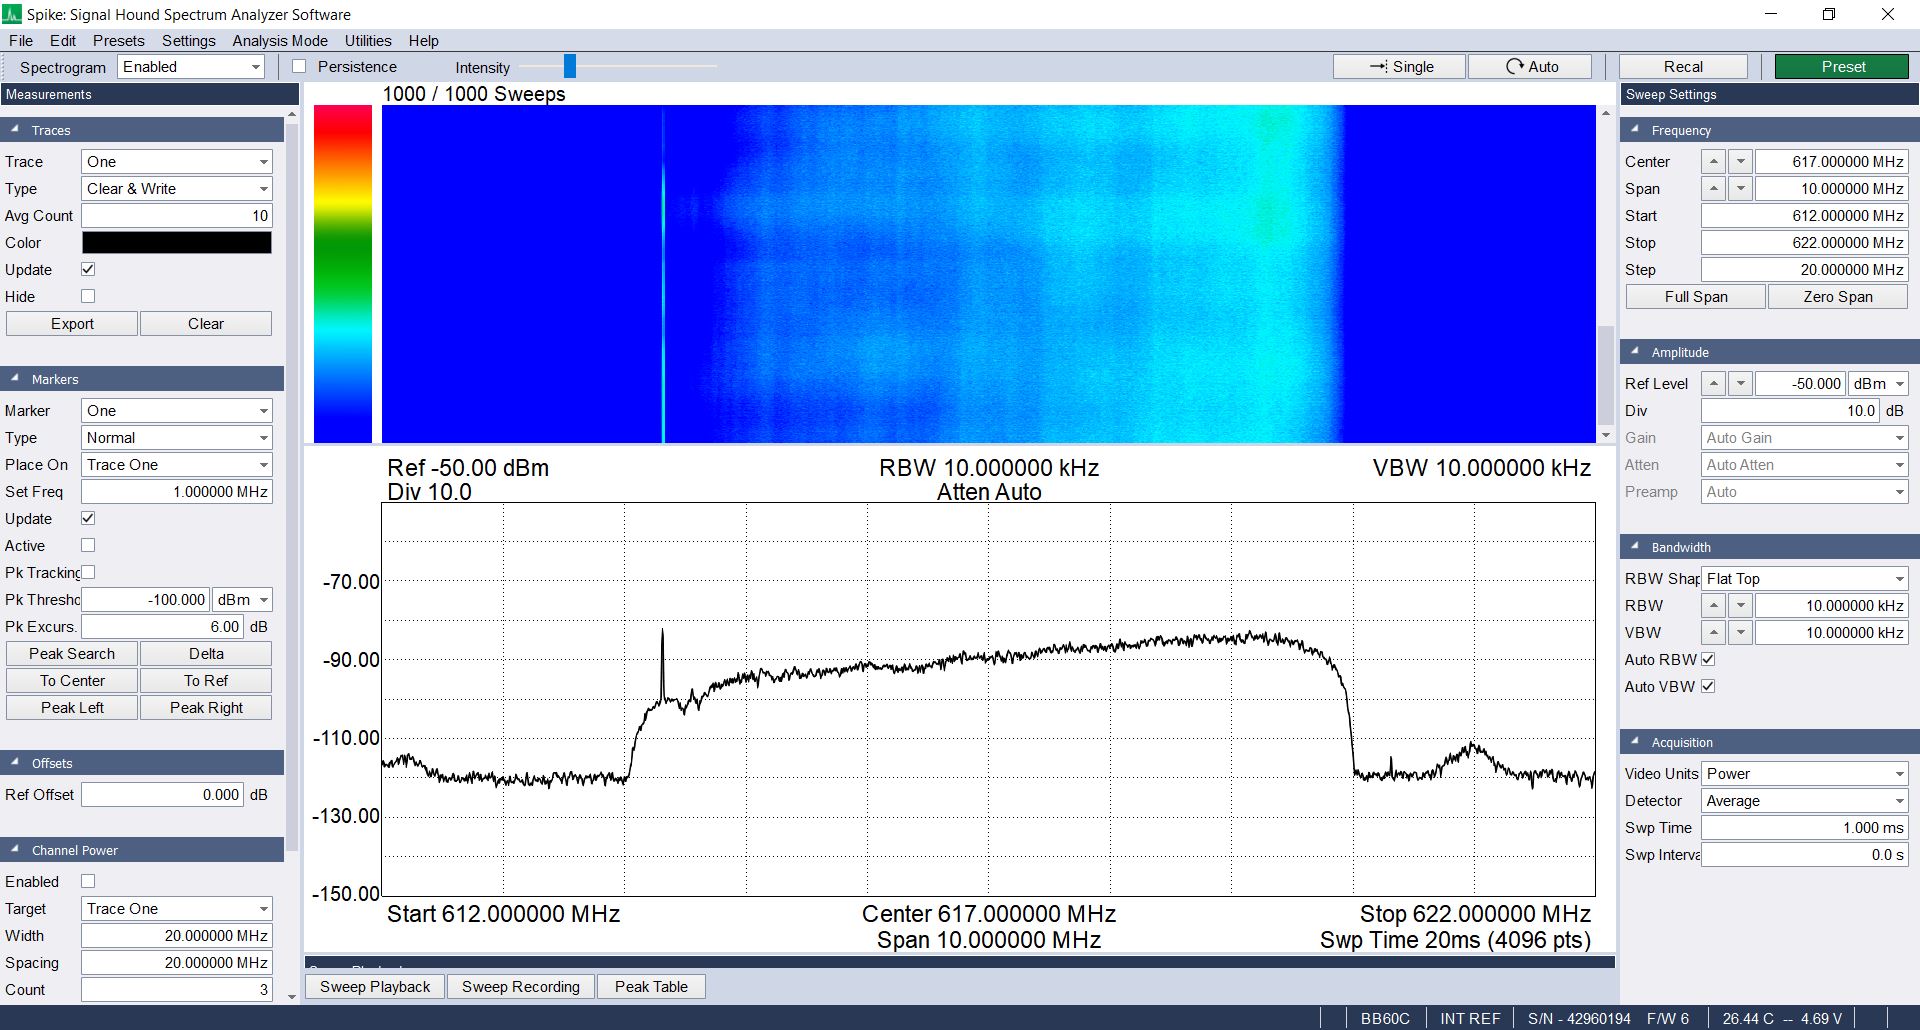Collapse the Traces section triangle
The image size is (1920, 1030).
tap(15, 130)
